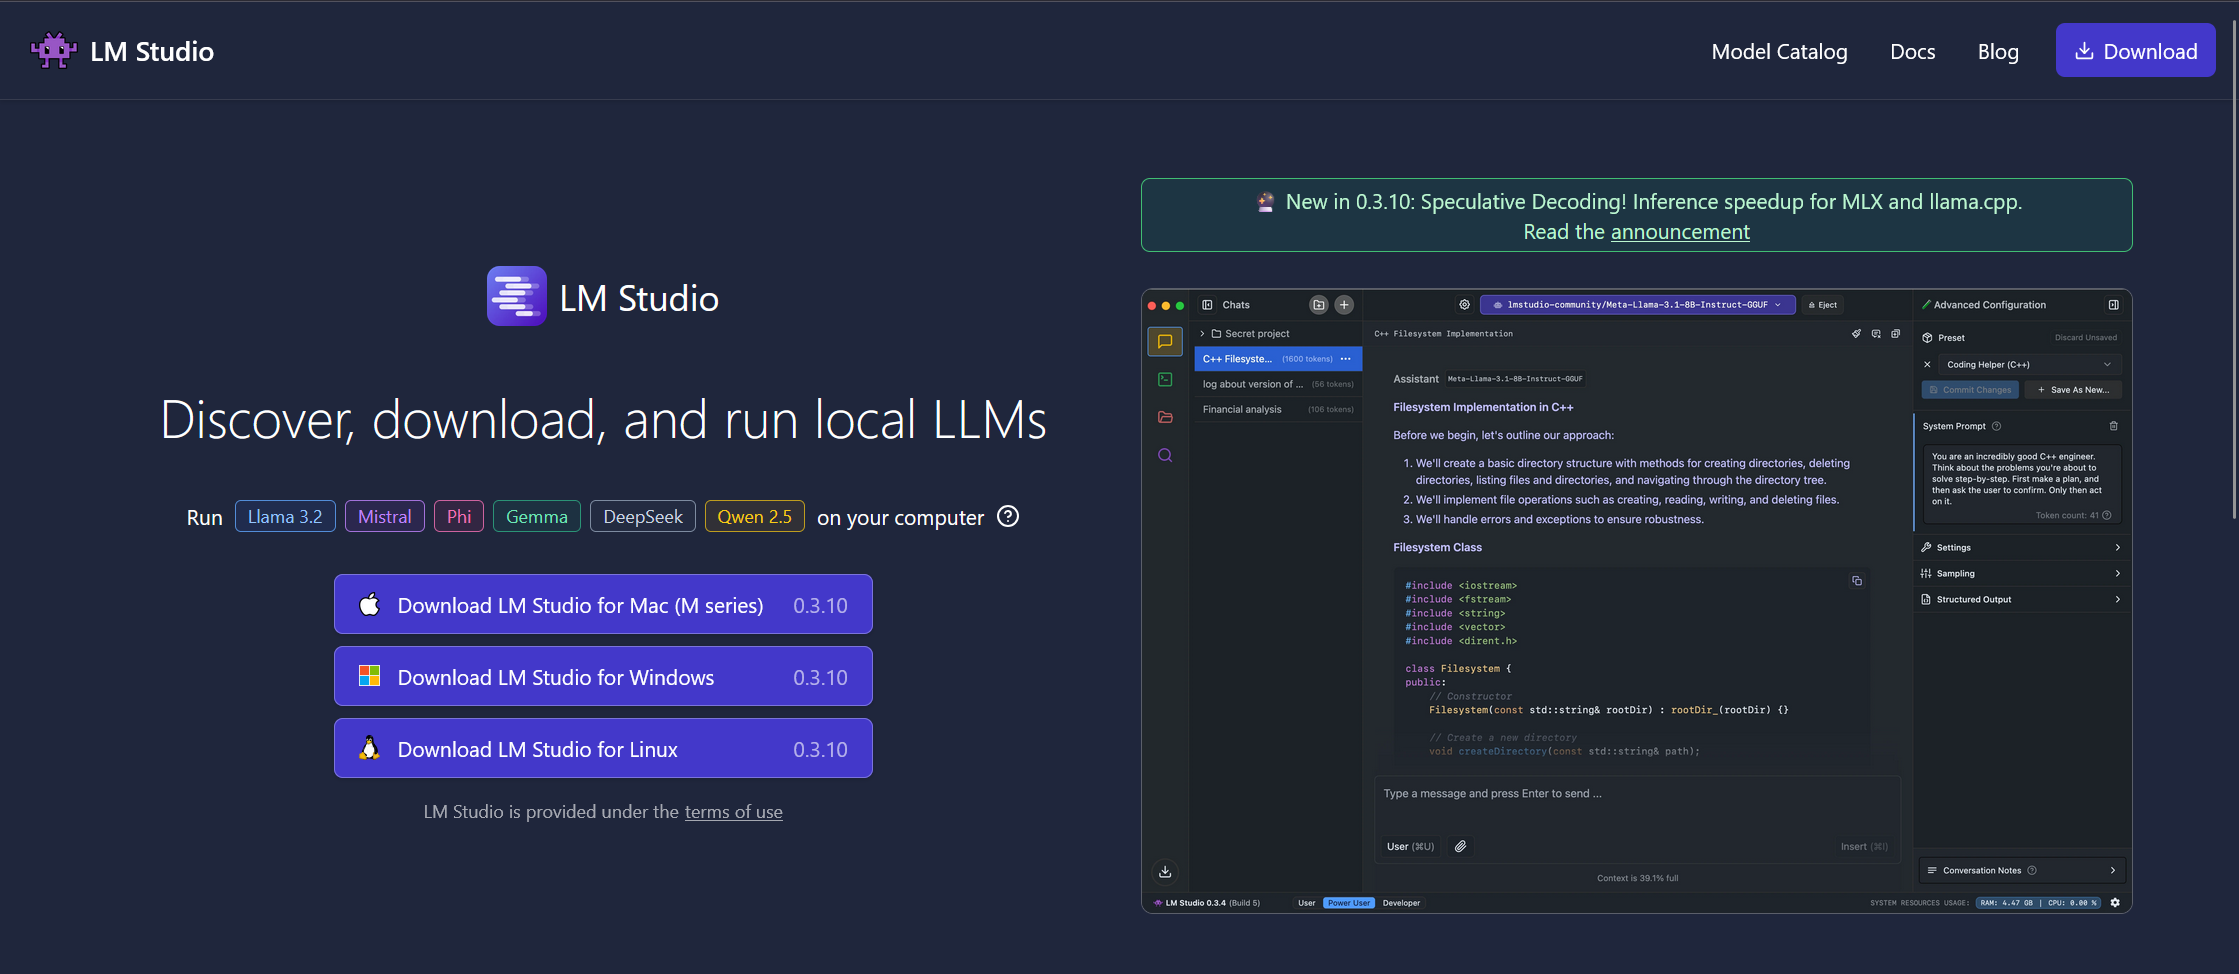This screenshot has height=974, width=2239.
Task: Expand the Structured Output section
Action: 2020,600
